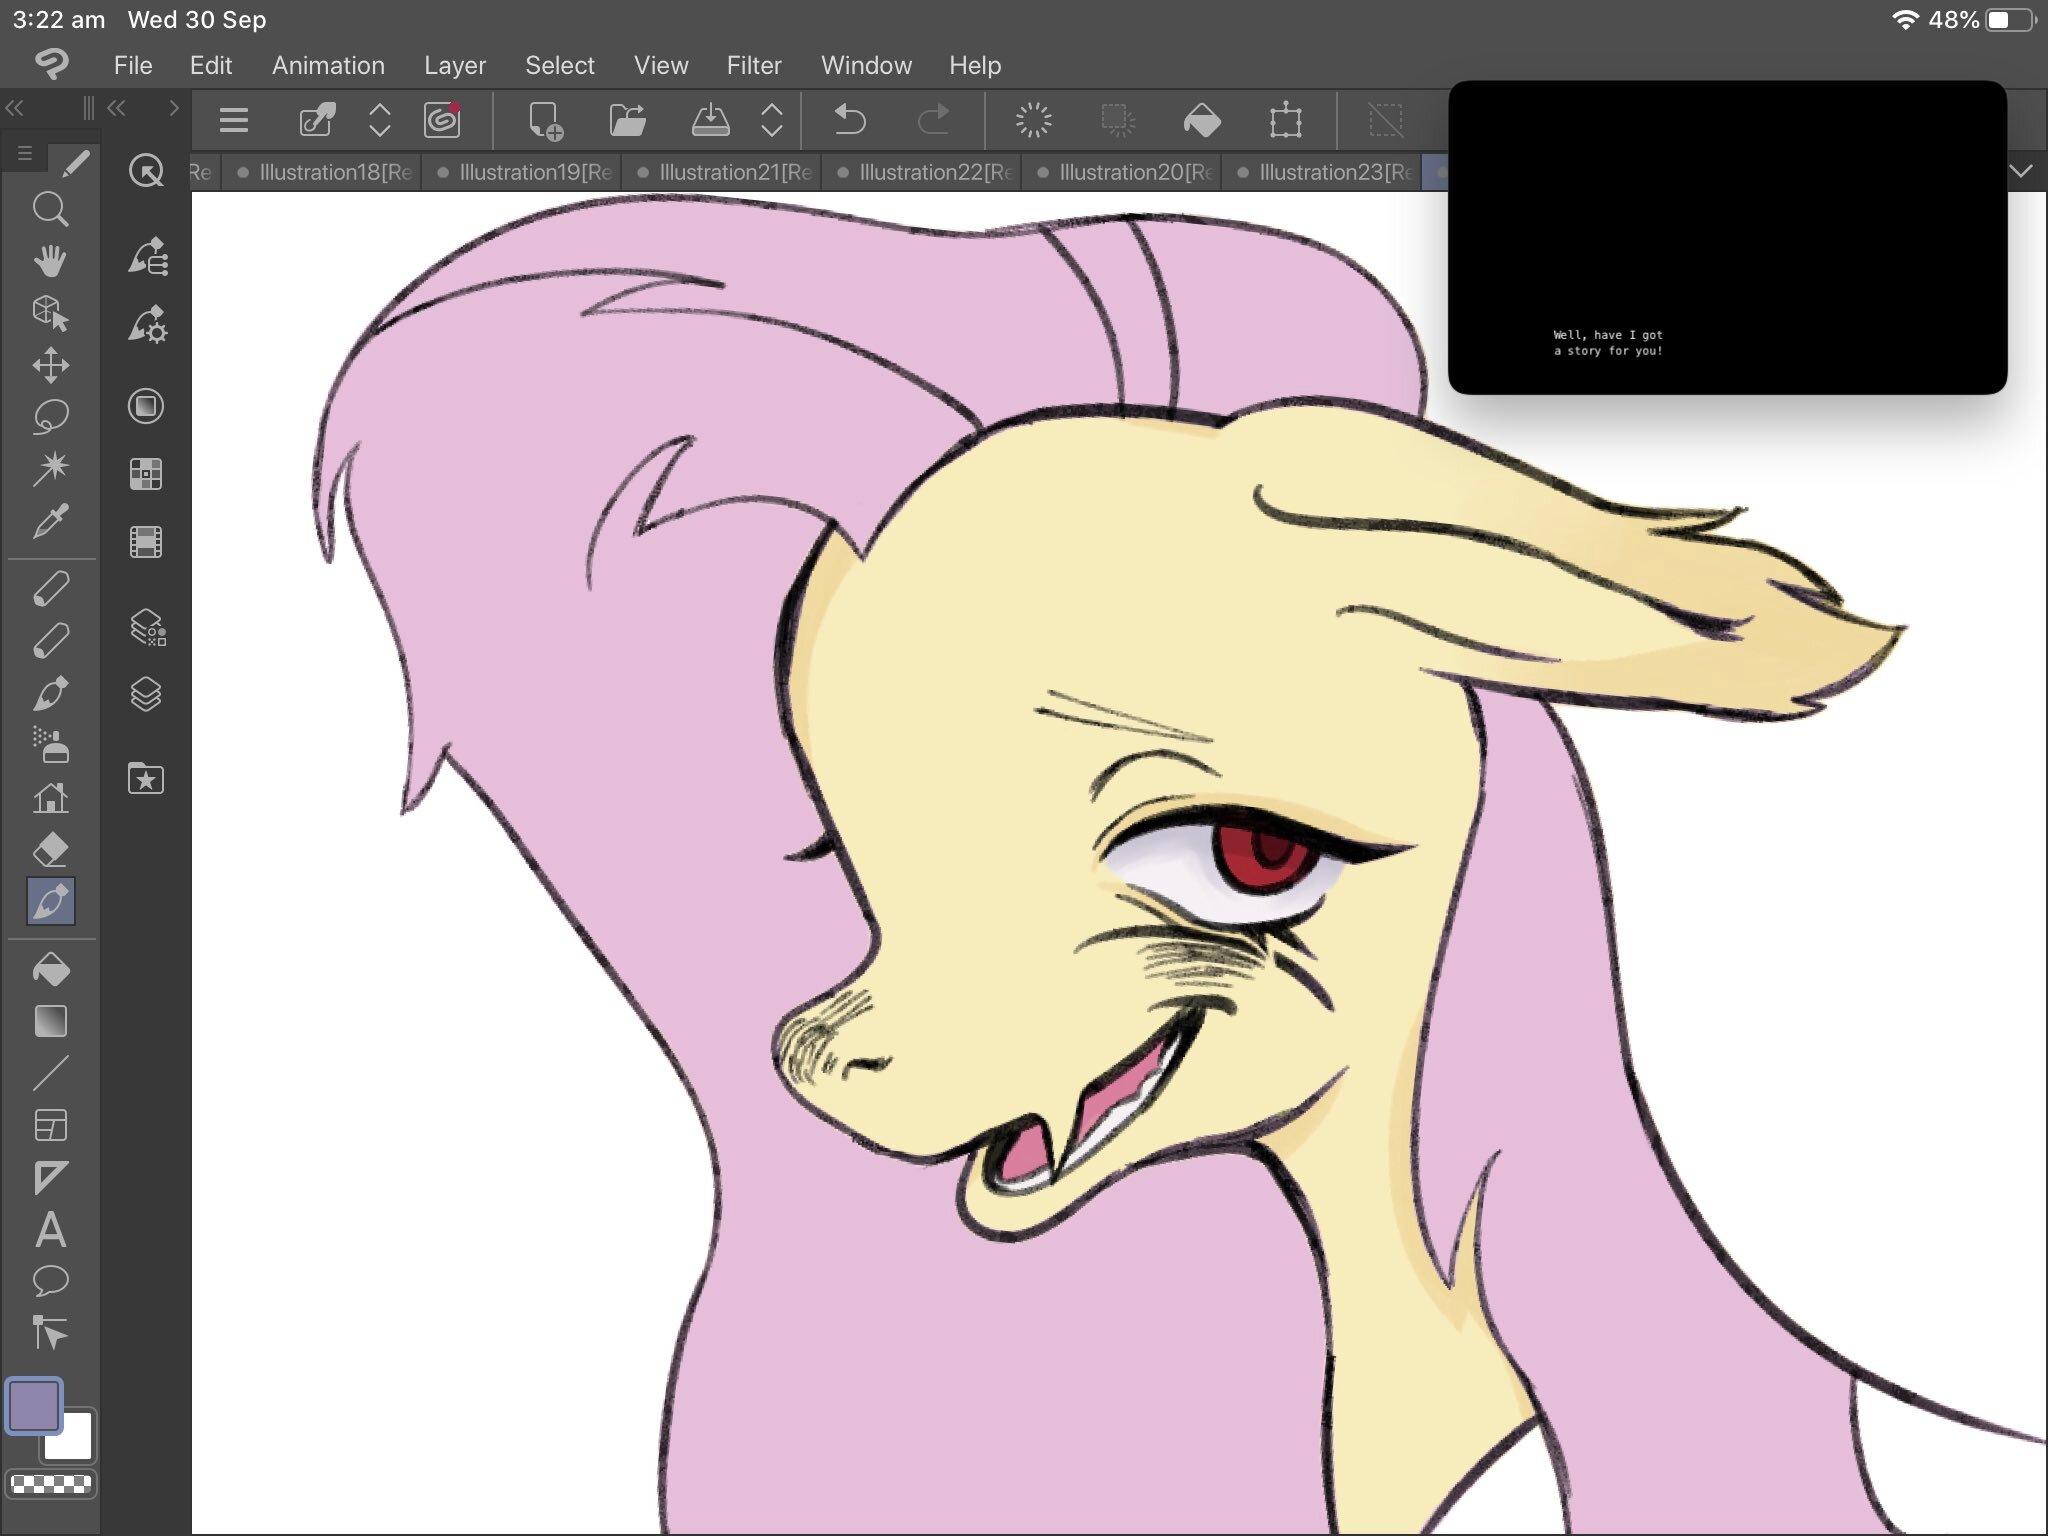Select the highlighted Blend pen tool

50,901
